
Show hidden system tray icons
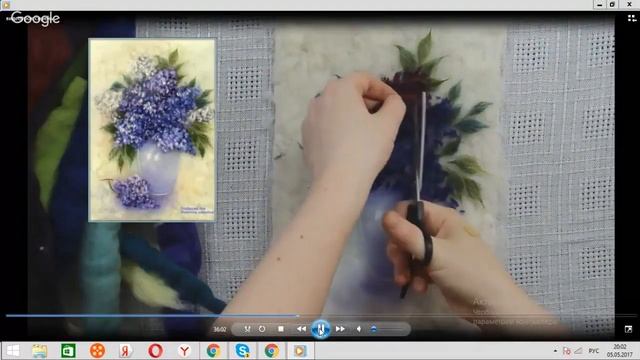pos(555,351)
